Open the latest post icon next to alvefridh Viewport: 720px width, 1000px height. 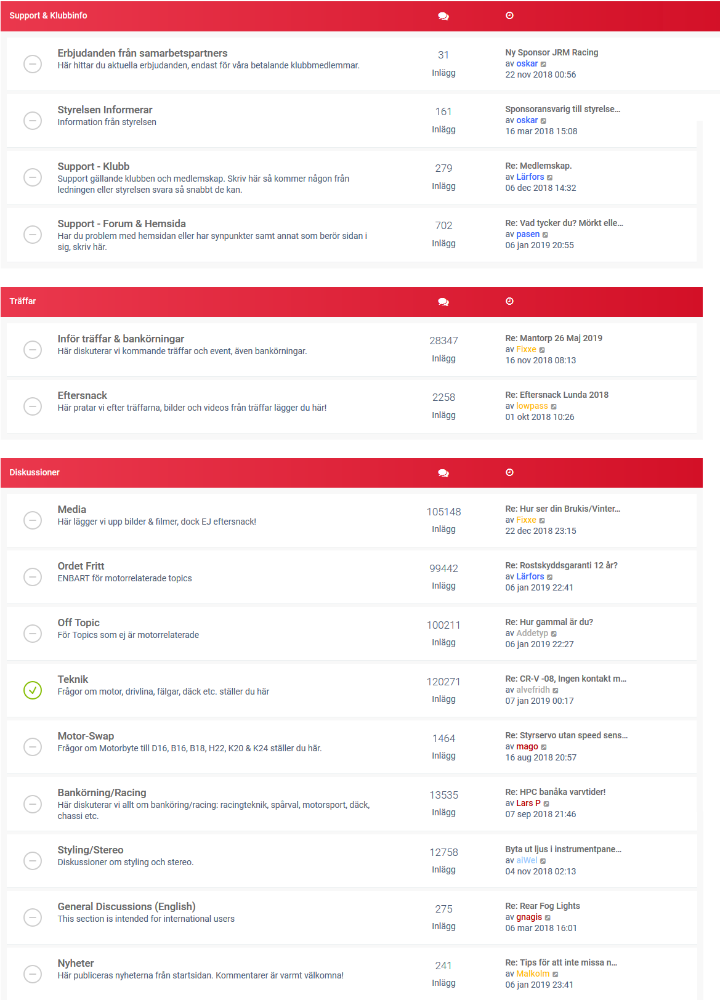pos(555,690)
